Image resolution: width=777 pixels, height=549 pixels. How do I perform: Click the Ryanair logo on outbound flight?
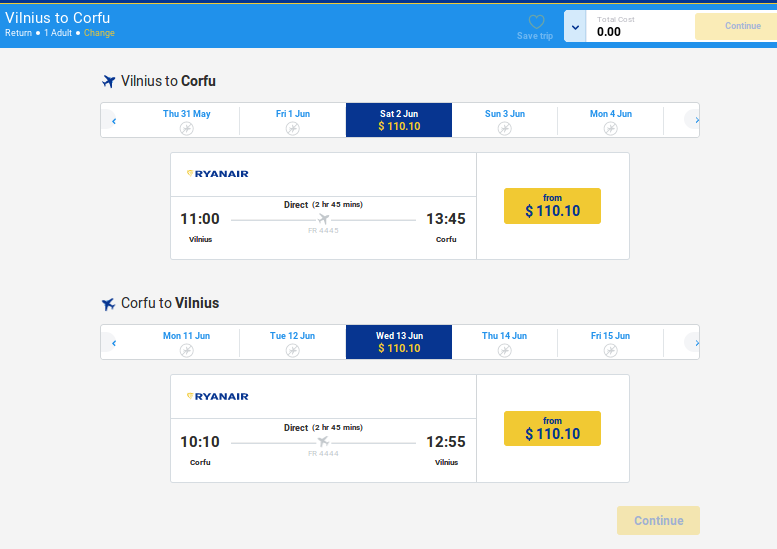[218, 174]
